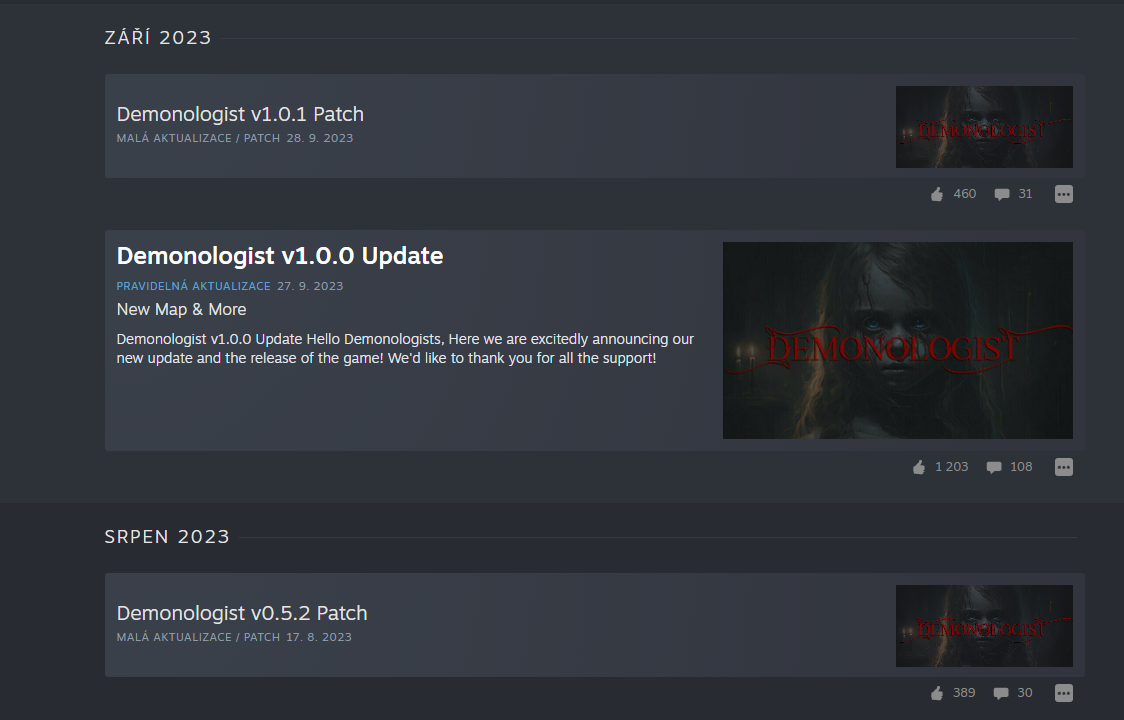Open comments on the v1.0.1 Patch post
Viewport: 1124px width, 720px height.
click(x=1002, y=194)
